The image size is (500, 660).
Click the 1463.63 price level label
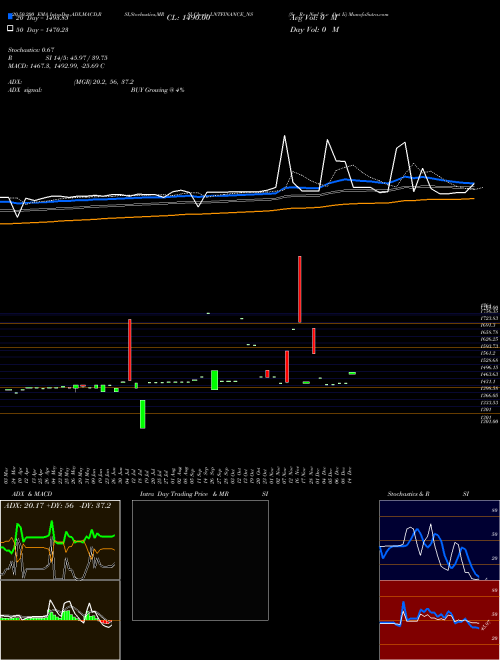489,374
